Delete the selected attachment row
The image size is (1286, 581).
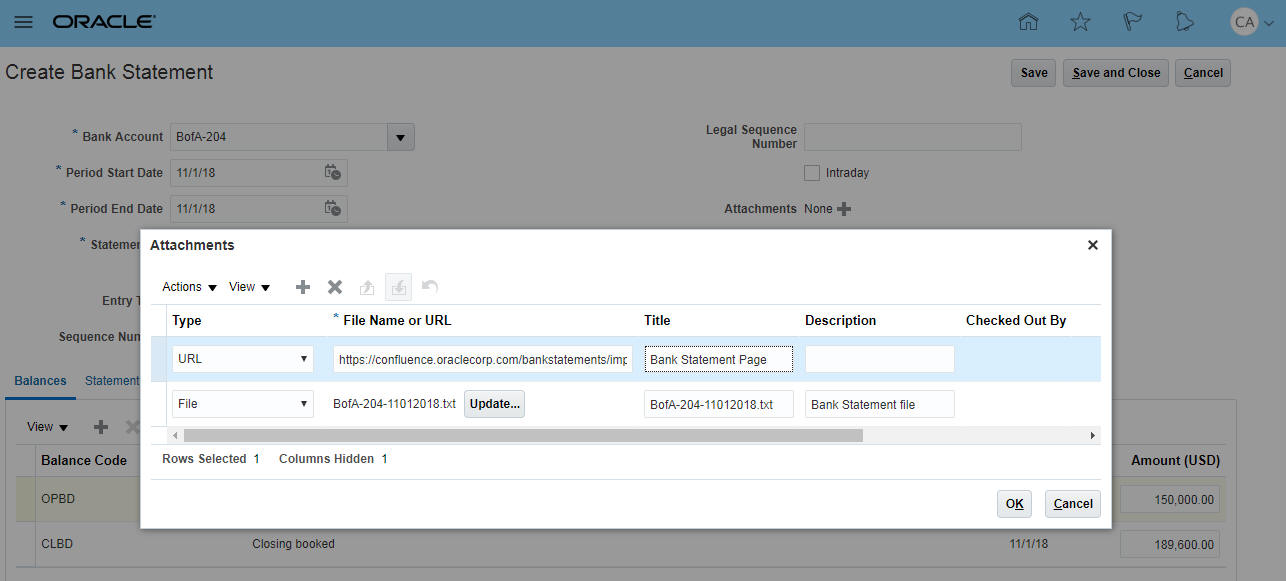click(335, 287)
